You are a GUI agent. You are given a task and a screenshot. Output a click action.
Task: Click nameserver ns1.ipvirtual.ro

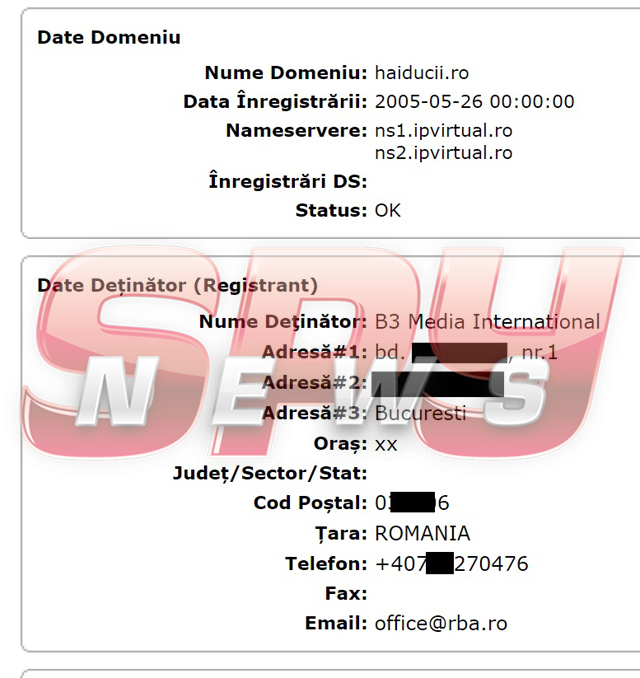click(x=443, y=131)
